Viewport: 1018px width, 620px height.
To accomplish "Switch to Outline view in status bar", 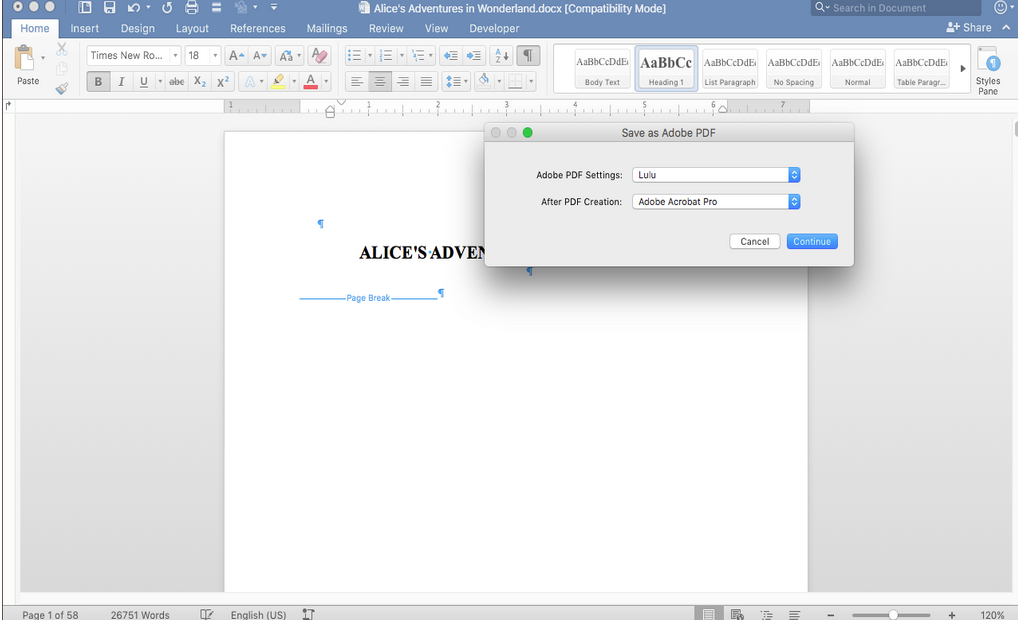I will click(767, 614).
